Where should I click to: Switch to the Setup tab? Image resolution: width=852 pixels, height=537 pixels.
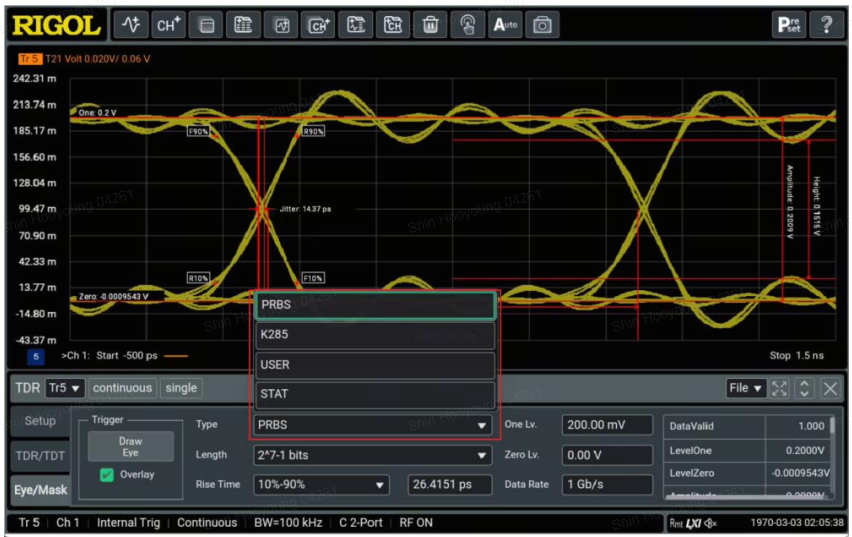[40, 421]
